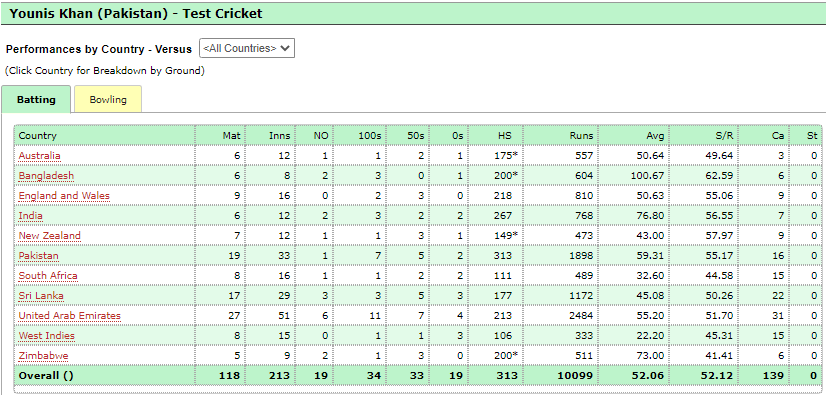826x395 pixels.
Task: Select the page title Younis Khan heading
Action: 136,14
